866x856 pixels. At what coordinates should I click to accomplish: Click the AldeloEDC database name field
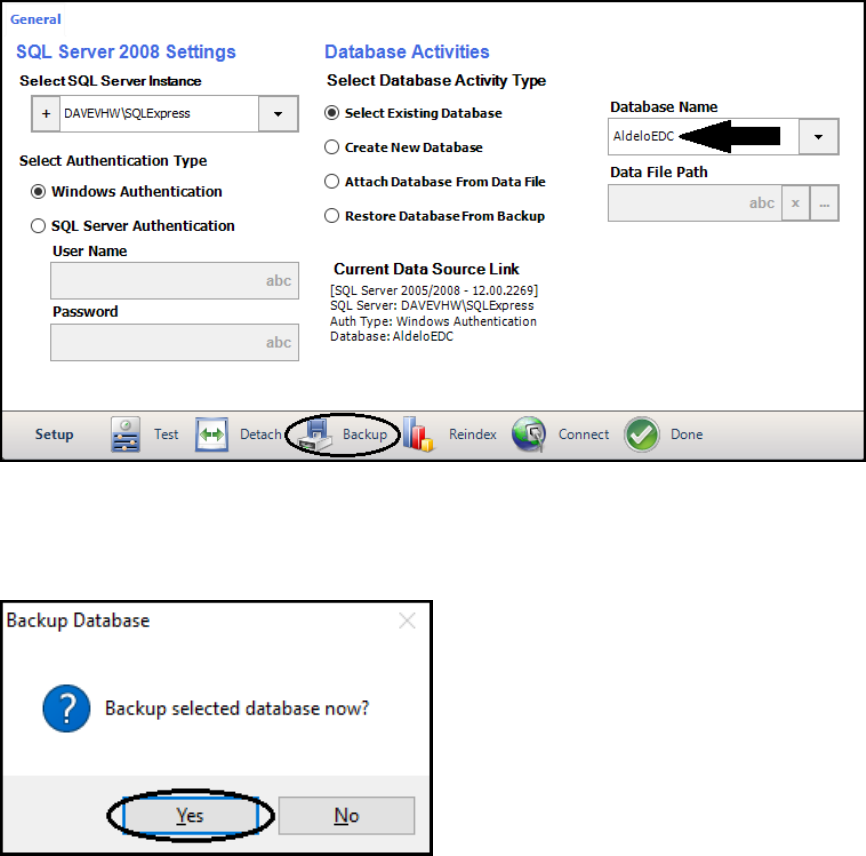coord(703,136)
